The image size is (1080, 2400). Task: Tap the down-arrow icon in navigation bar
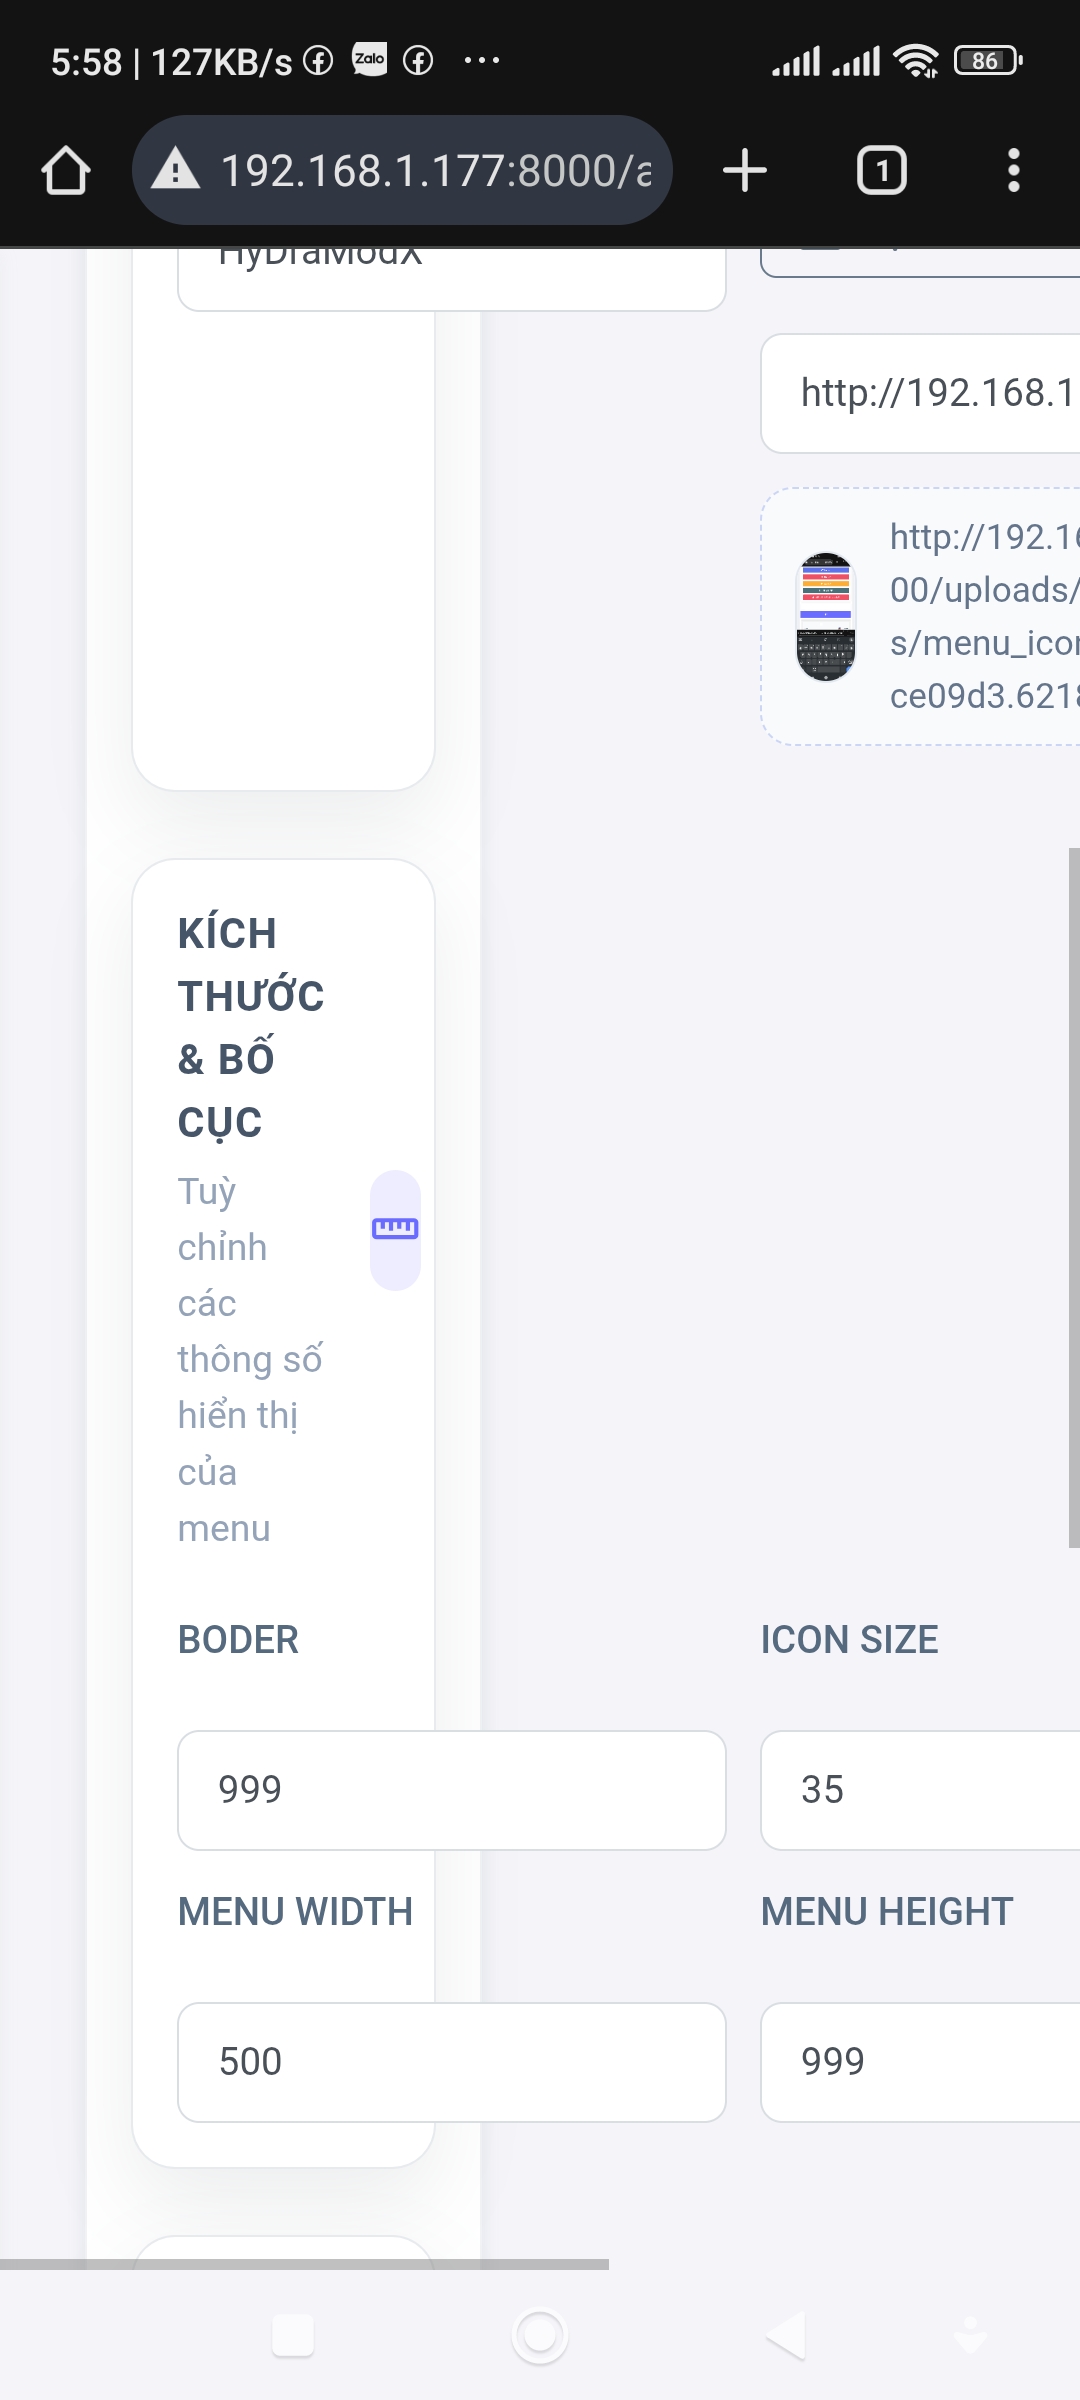(x=970, y=2336)
